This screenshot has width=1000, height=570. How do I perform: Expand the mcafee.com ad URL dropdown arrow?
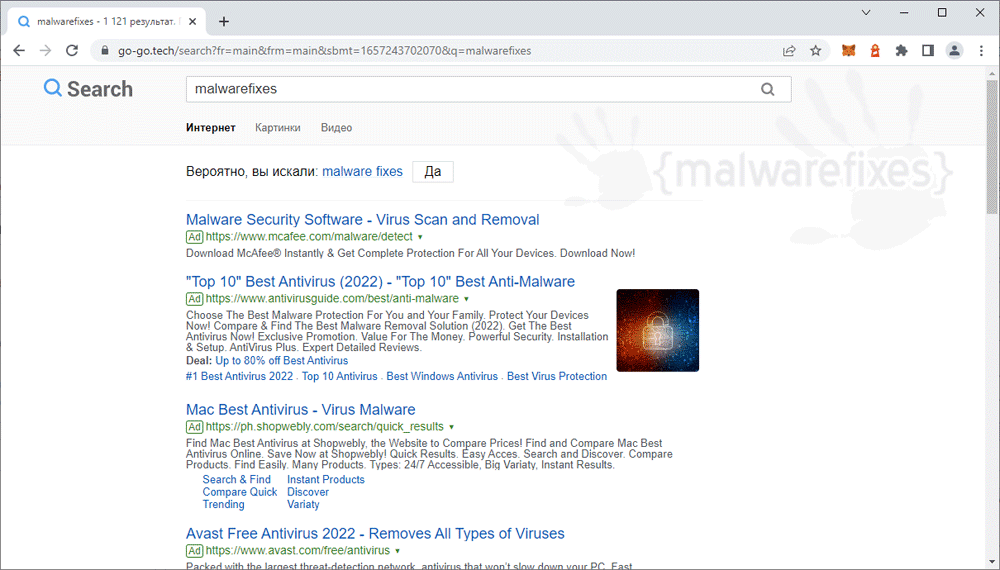pyautogui.click(x=420, y=237)
